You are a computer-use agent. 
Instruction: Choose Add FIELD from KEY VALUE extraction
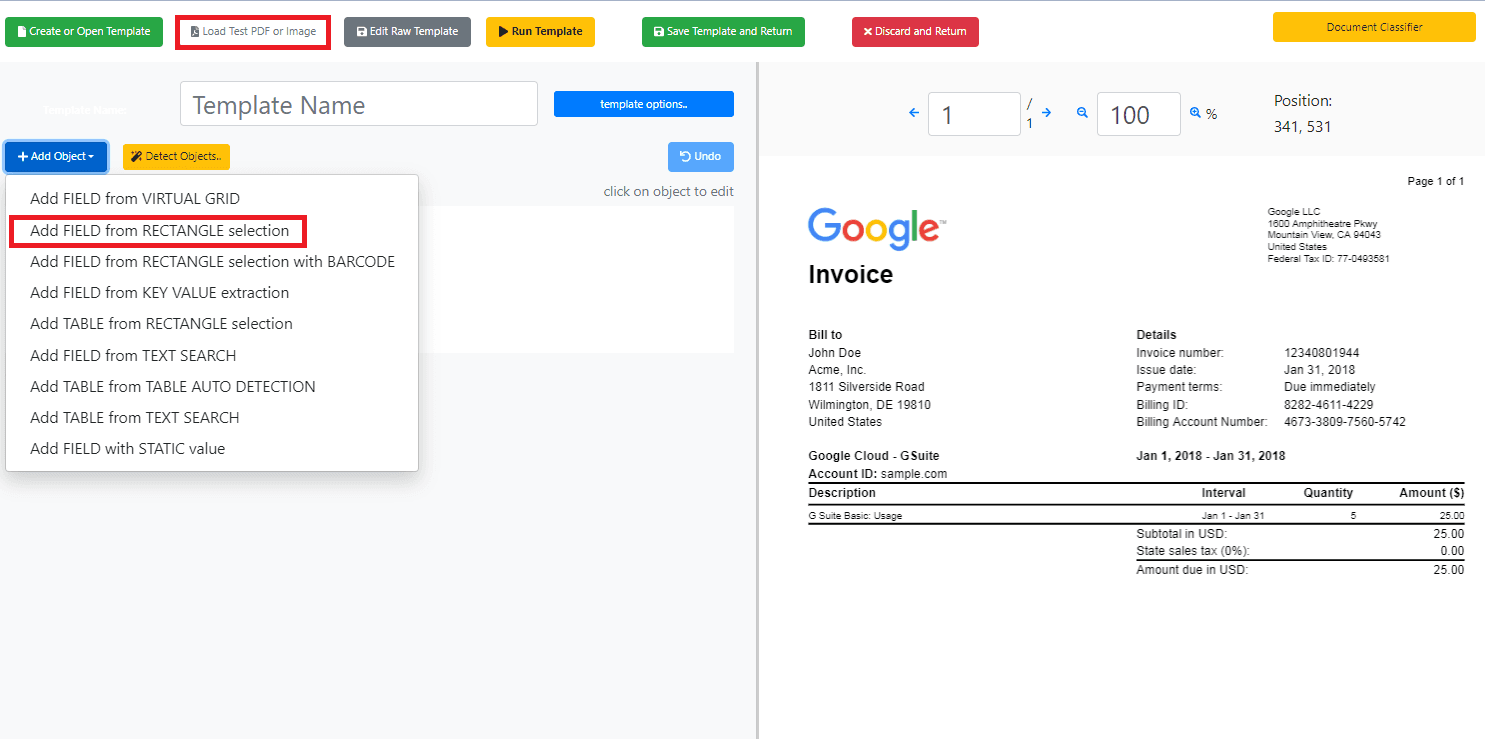(x=159, y=293)
